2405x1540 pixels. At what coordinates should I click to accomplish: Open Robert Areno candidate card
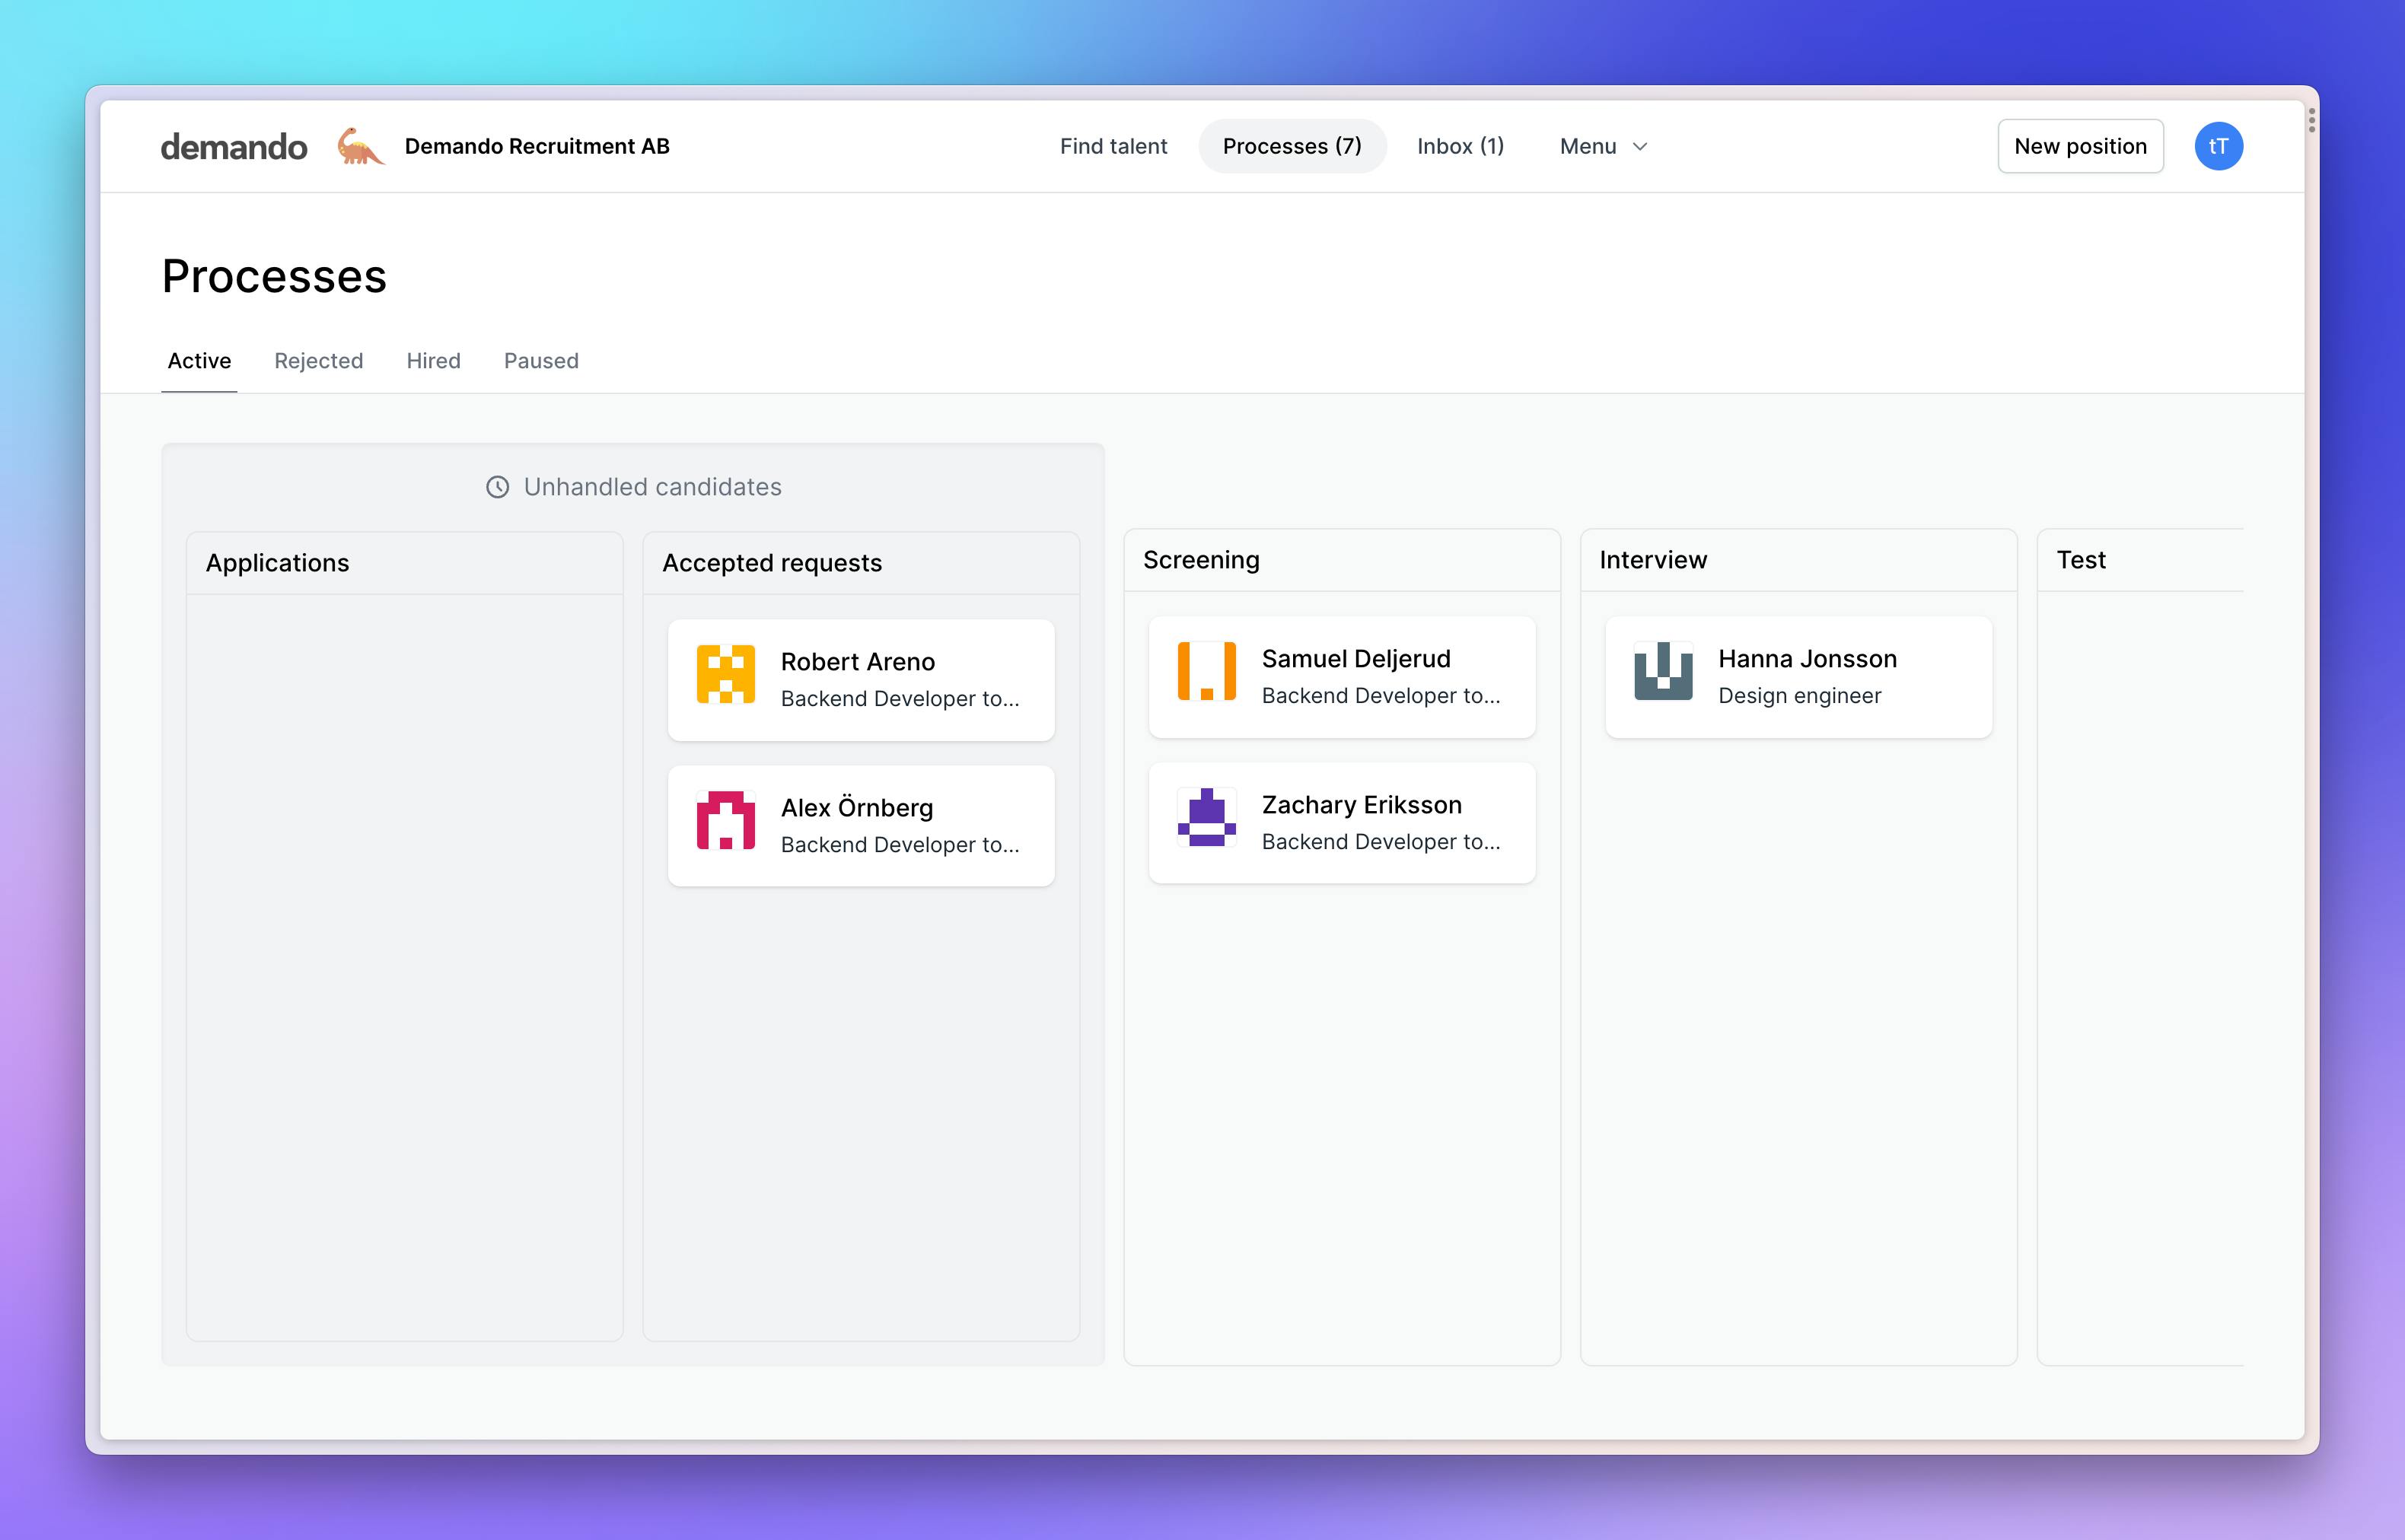click(861, 680)
